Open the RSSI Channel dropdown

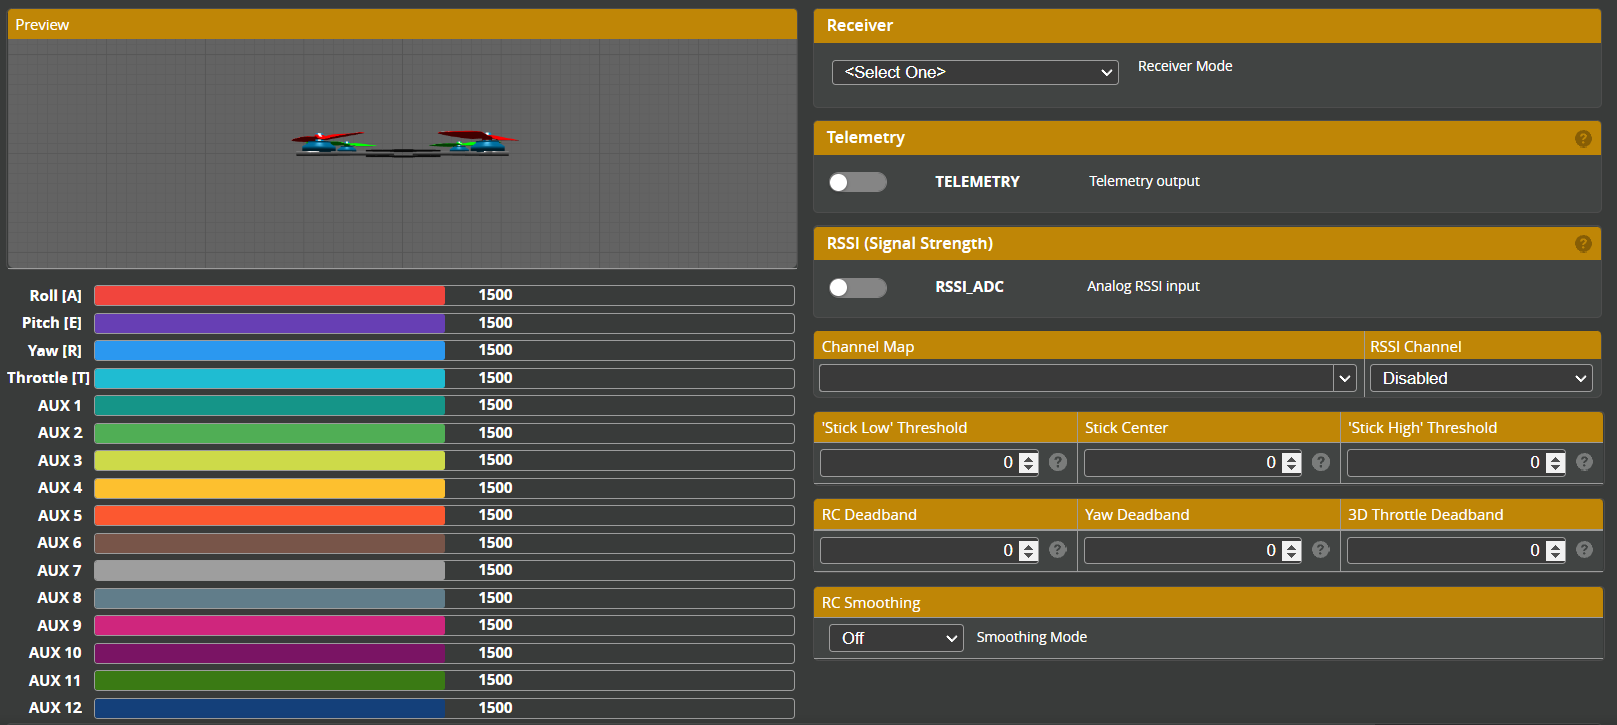pos(1480,378)
